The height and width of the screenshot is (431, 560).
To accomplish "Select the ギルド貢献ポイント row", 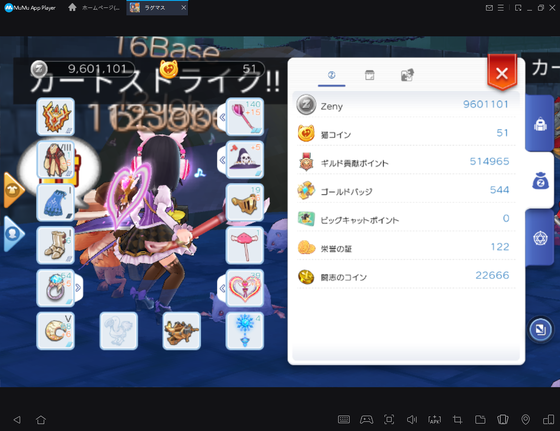I will (406, 162).
